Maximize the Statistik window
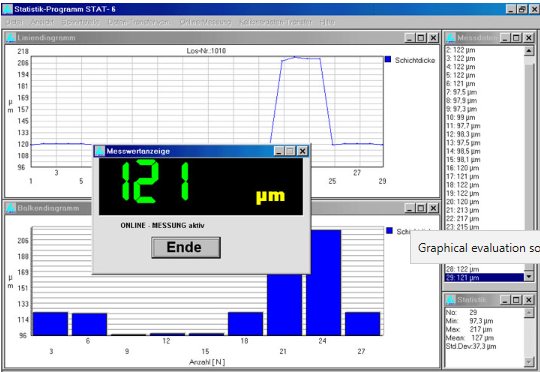Image resolution: width=540 pixels, height=372 pixels. (516, 300)
